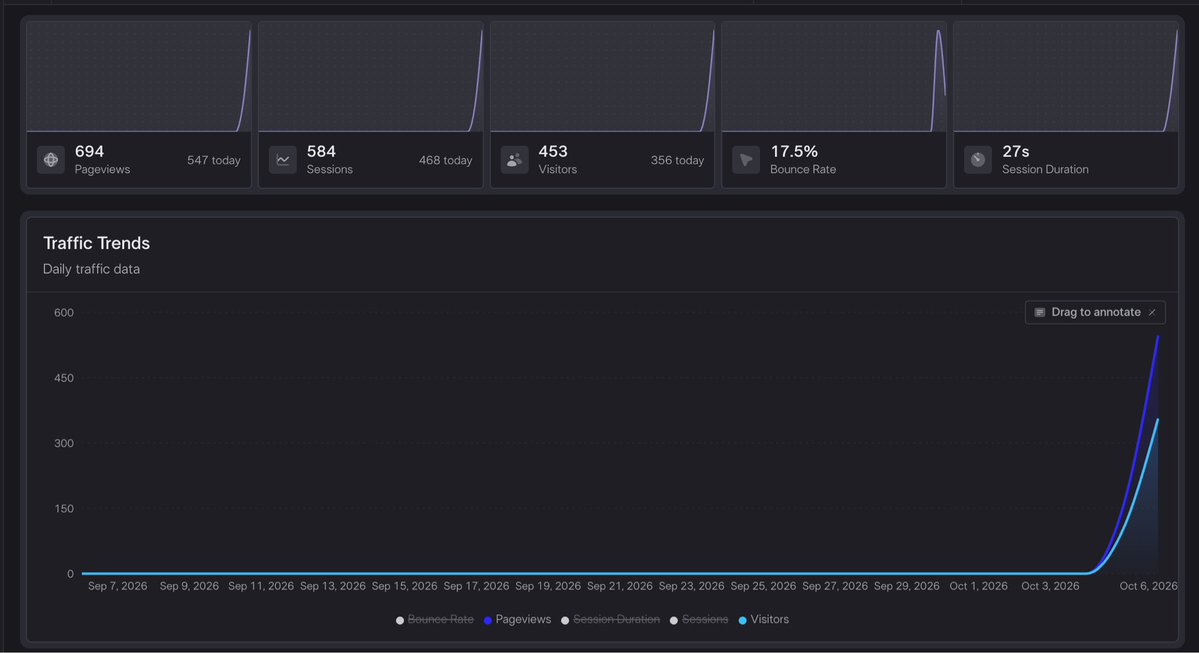The height and width of the screenshot is (653, 1199).
Task: Click the Visitors people icon
Action: [515, 160]
